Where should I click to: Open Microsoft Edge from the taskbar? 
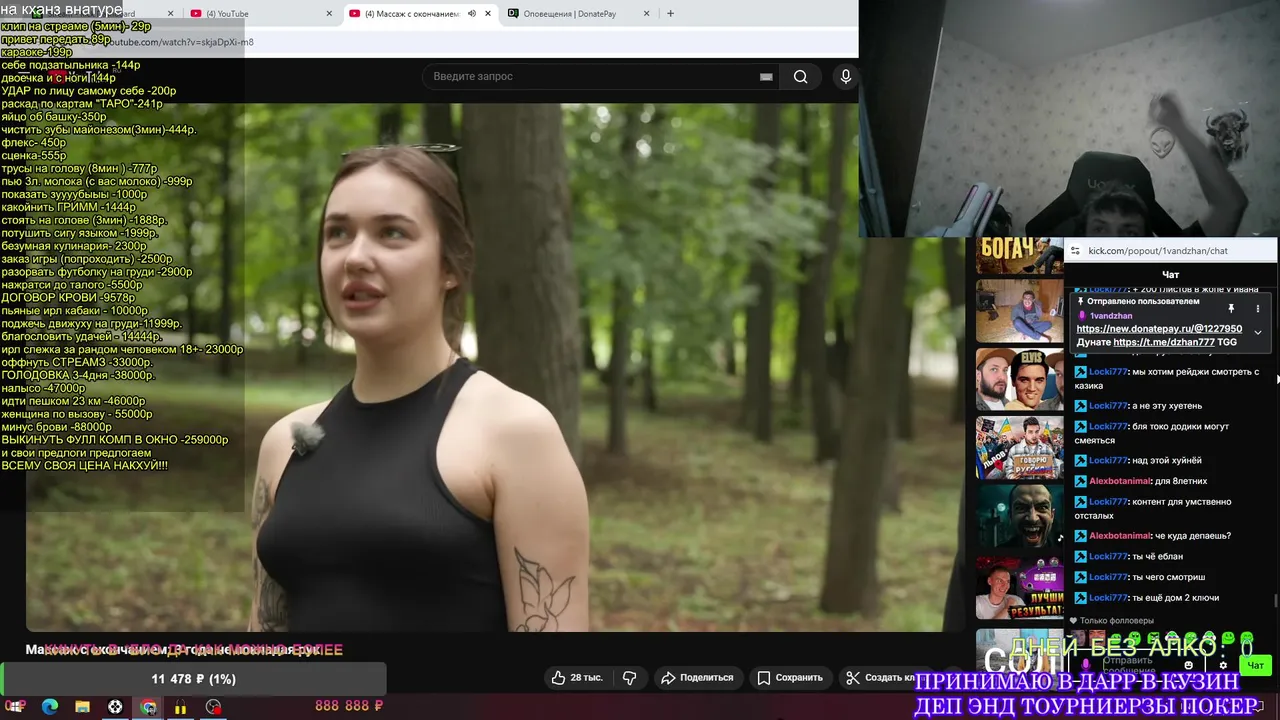pyautogui.click(x=50, y=707)
